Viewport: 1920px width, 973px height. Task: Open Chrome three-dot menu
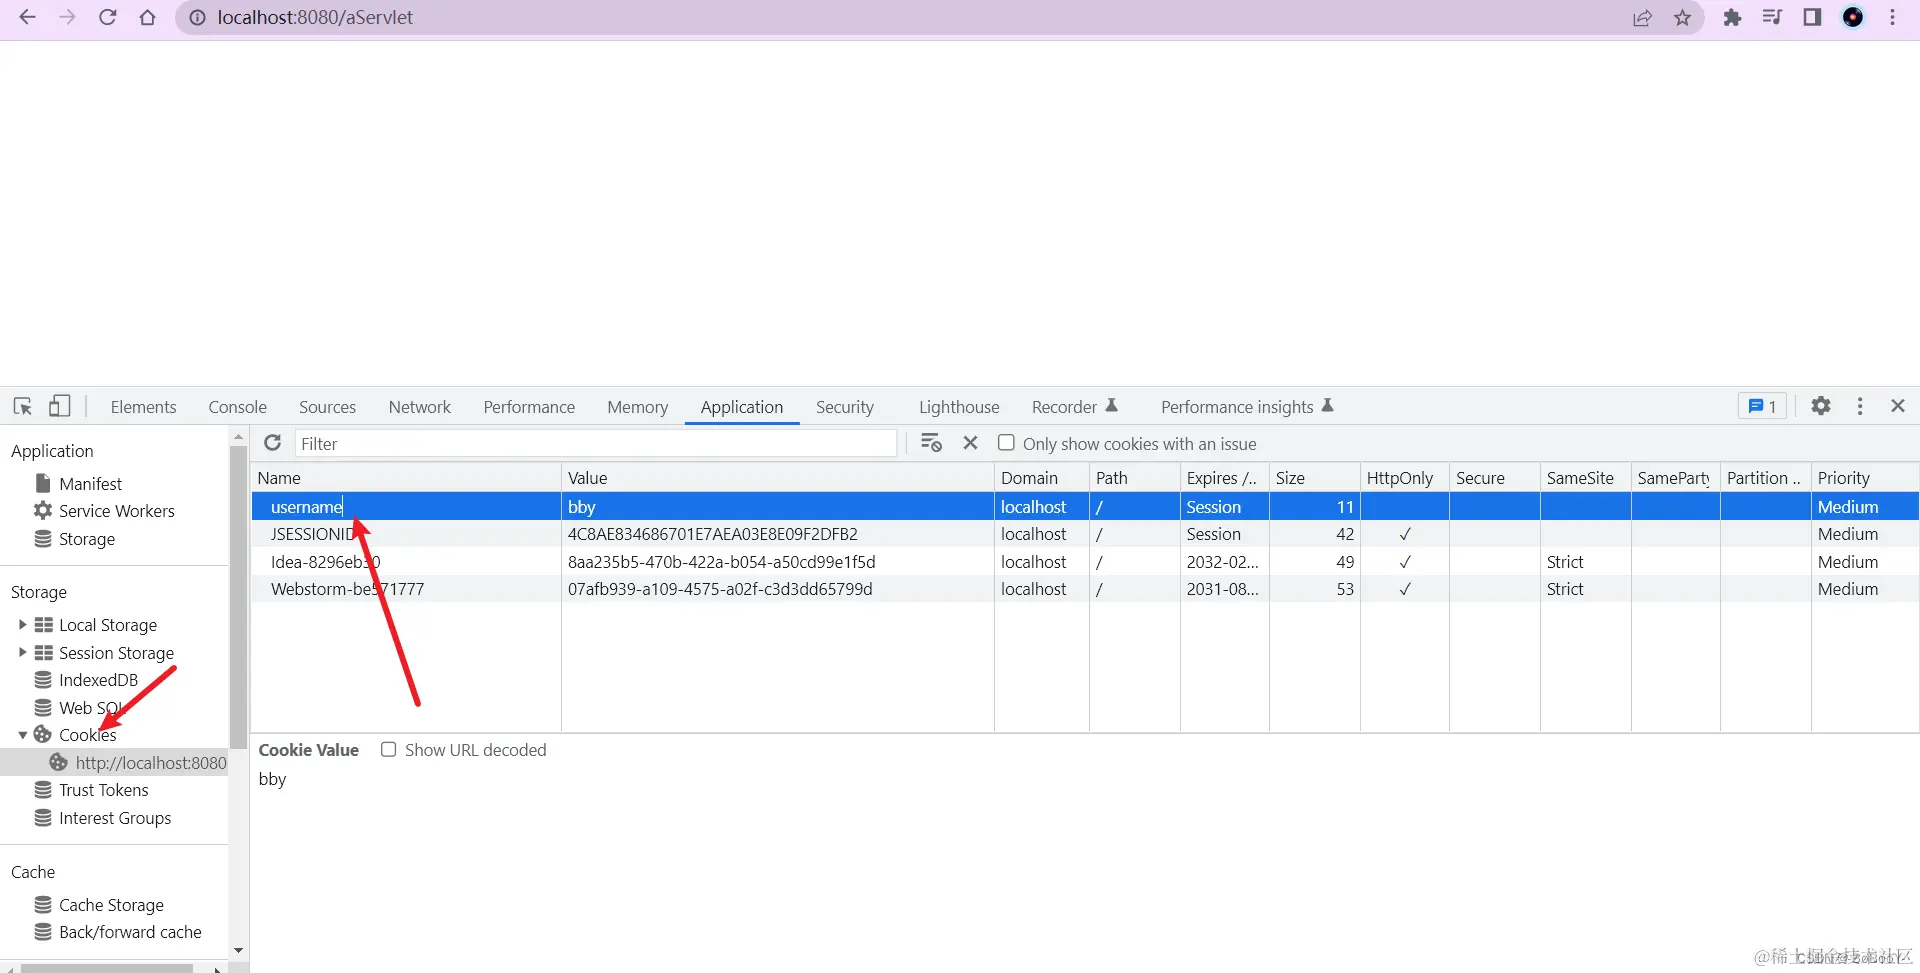coord(1893,17)
